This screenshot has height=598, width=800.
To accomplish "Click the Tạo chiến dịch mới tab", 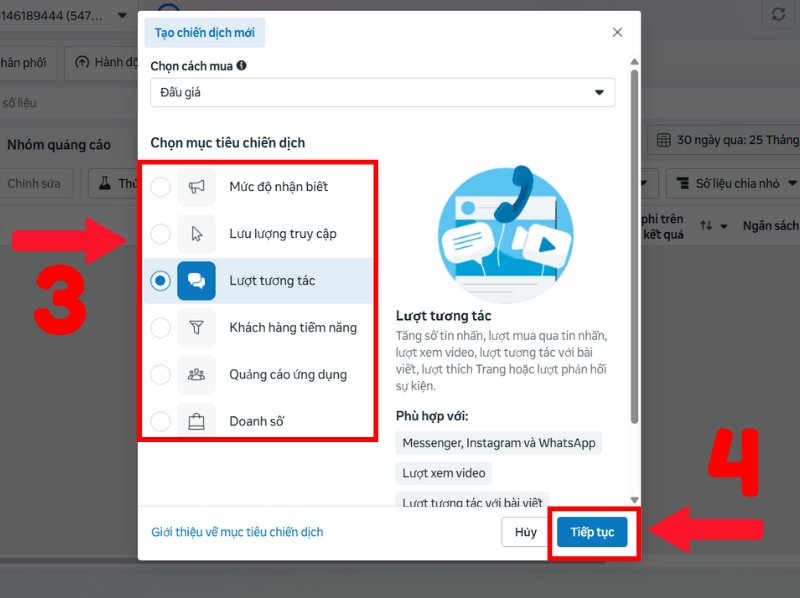I will point(205,33).
